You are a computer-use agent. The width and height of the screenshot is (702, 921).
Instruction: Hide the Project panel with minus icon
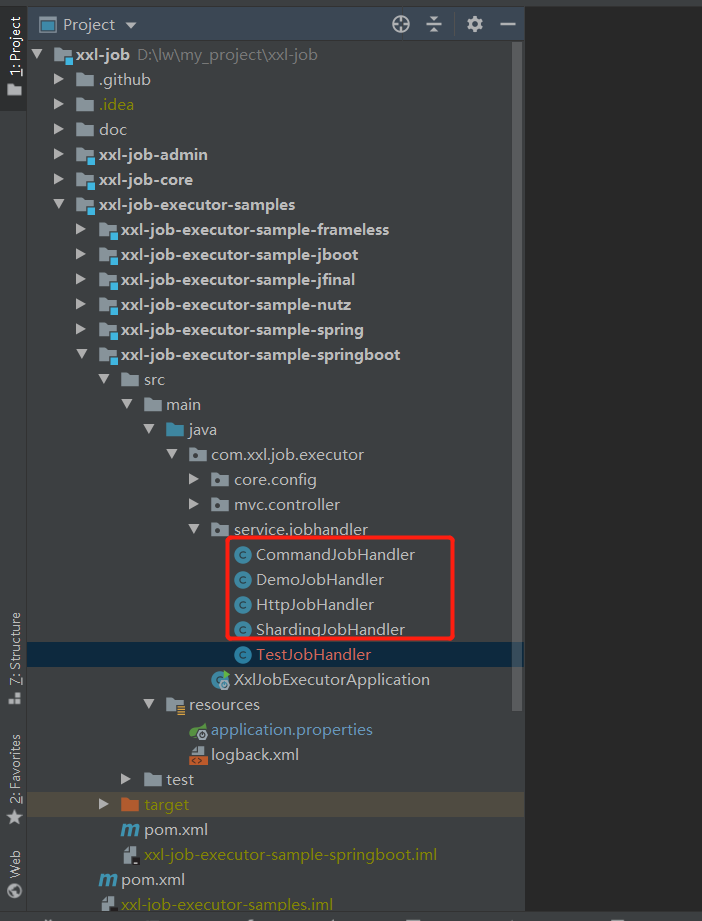click(x=508, y=24)
